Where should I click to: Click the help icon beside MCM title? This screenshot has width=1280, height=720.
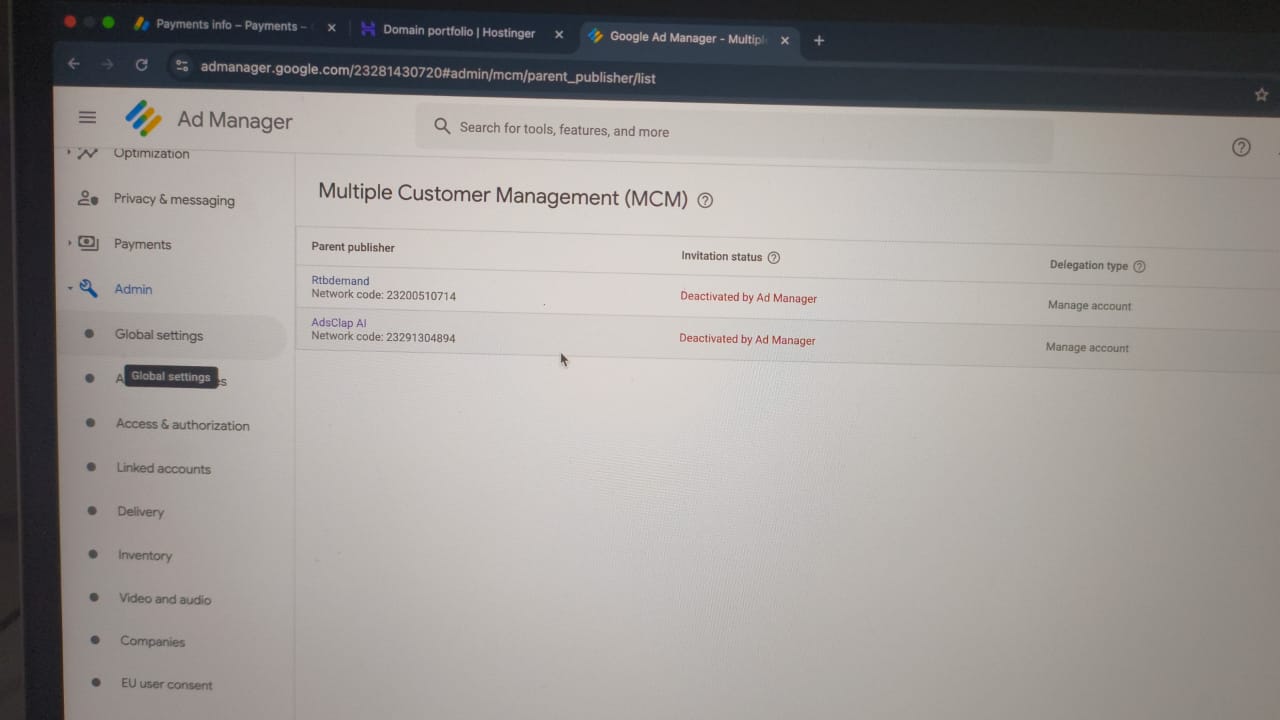click(705, 200)
